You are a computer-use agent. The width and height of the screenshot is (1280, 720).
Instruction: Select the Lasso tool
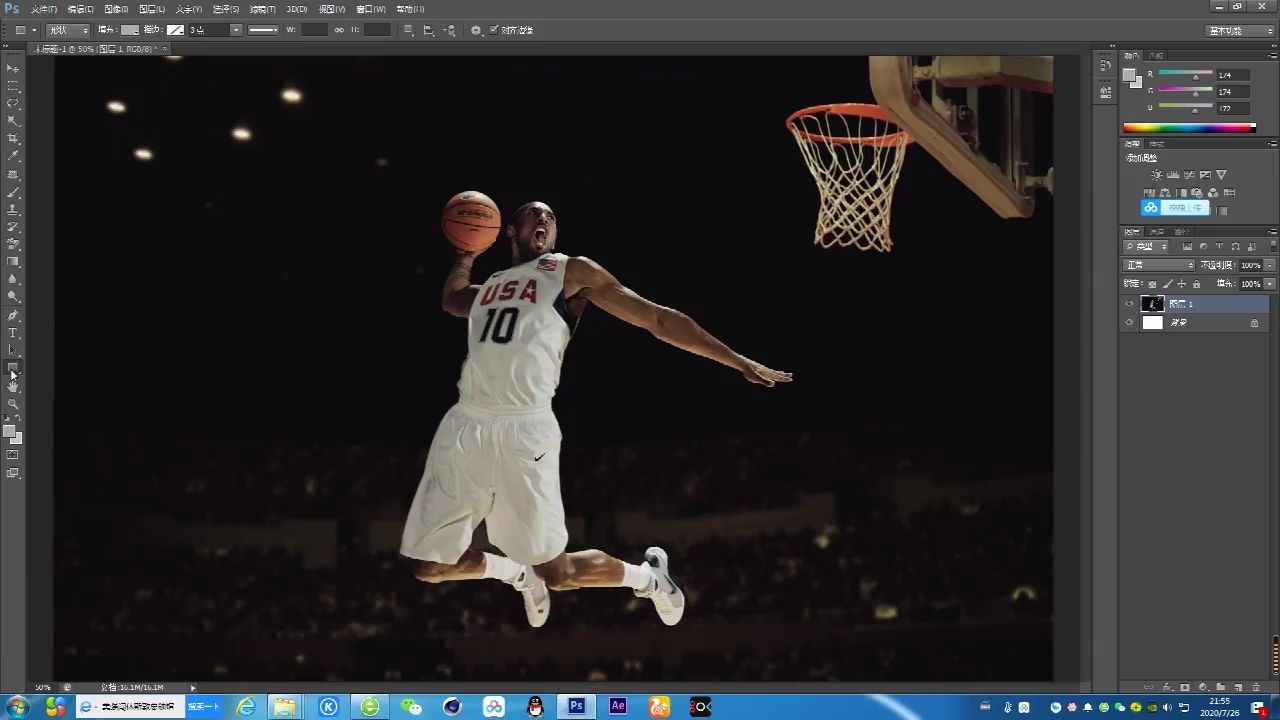[x=13, y=103]
